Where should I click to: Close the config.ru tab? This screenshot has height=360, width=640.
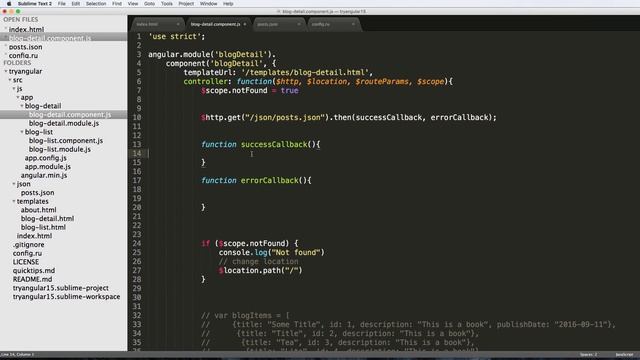(353, 24)
